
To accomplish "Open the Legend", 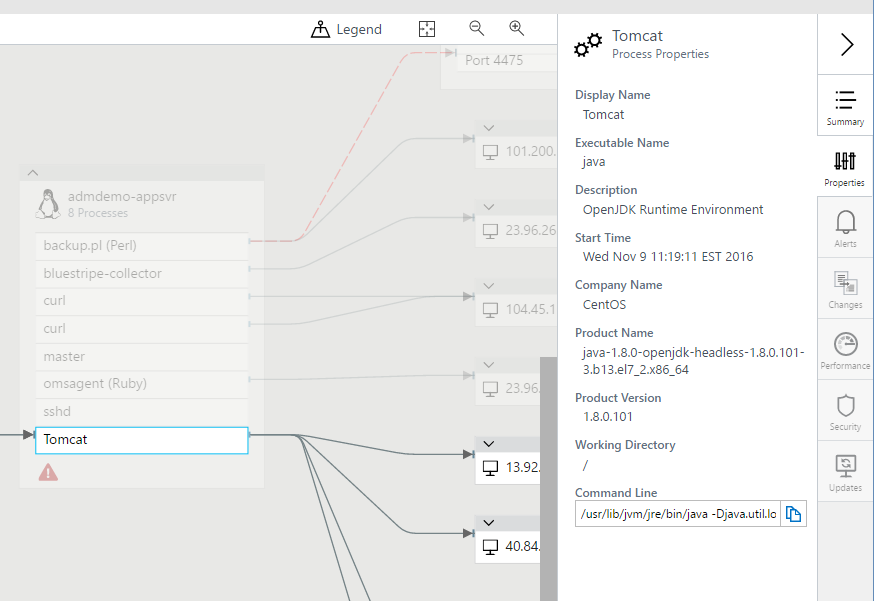I will 346,29.
